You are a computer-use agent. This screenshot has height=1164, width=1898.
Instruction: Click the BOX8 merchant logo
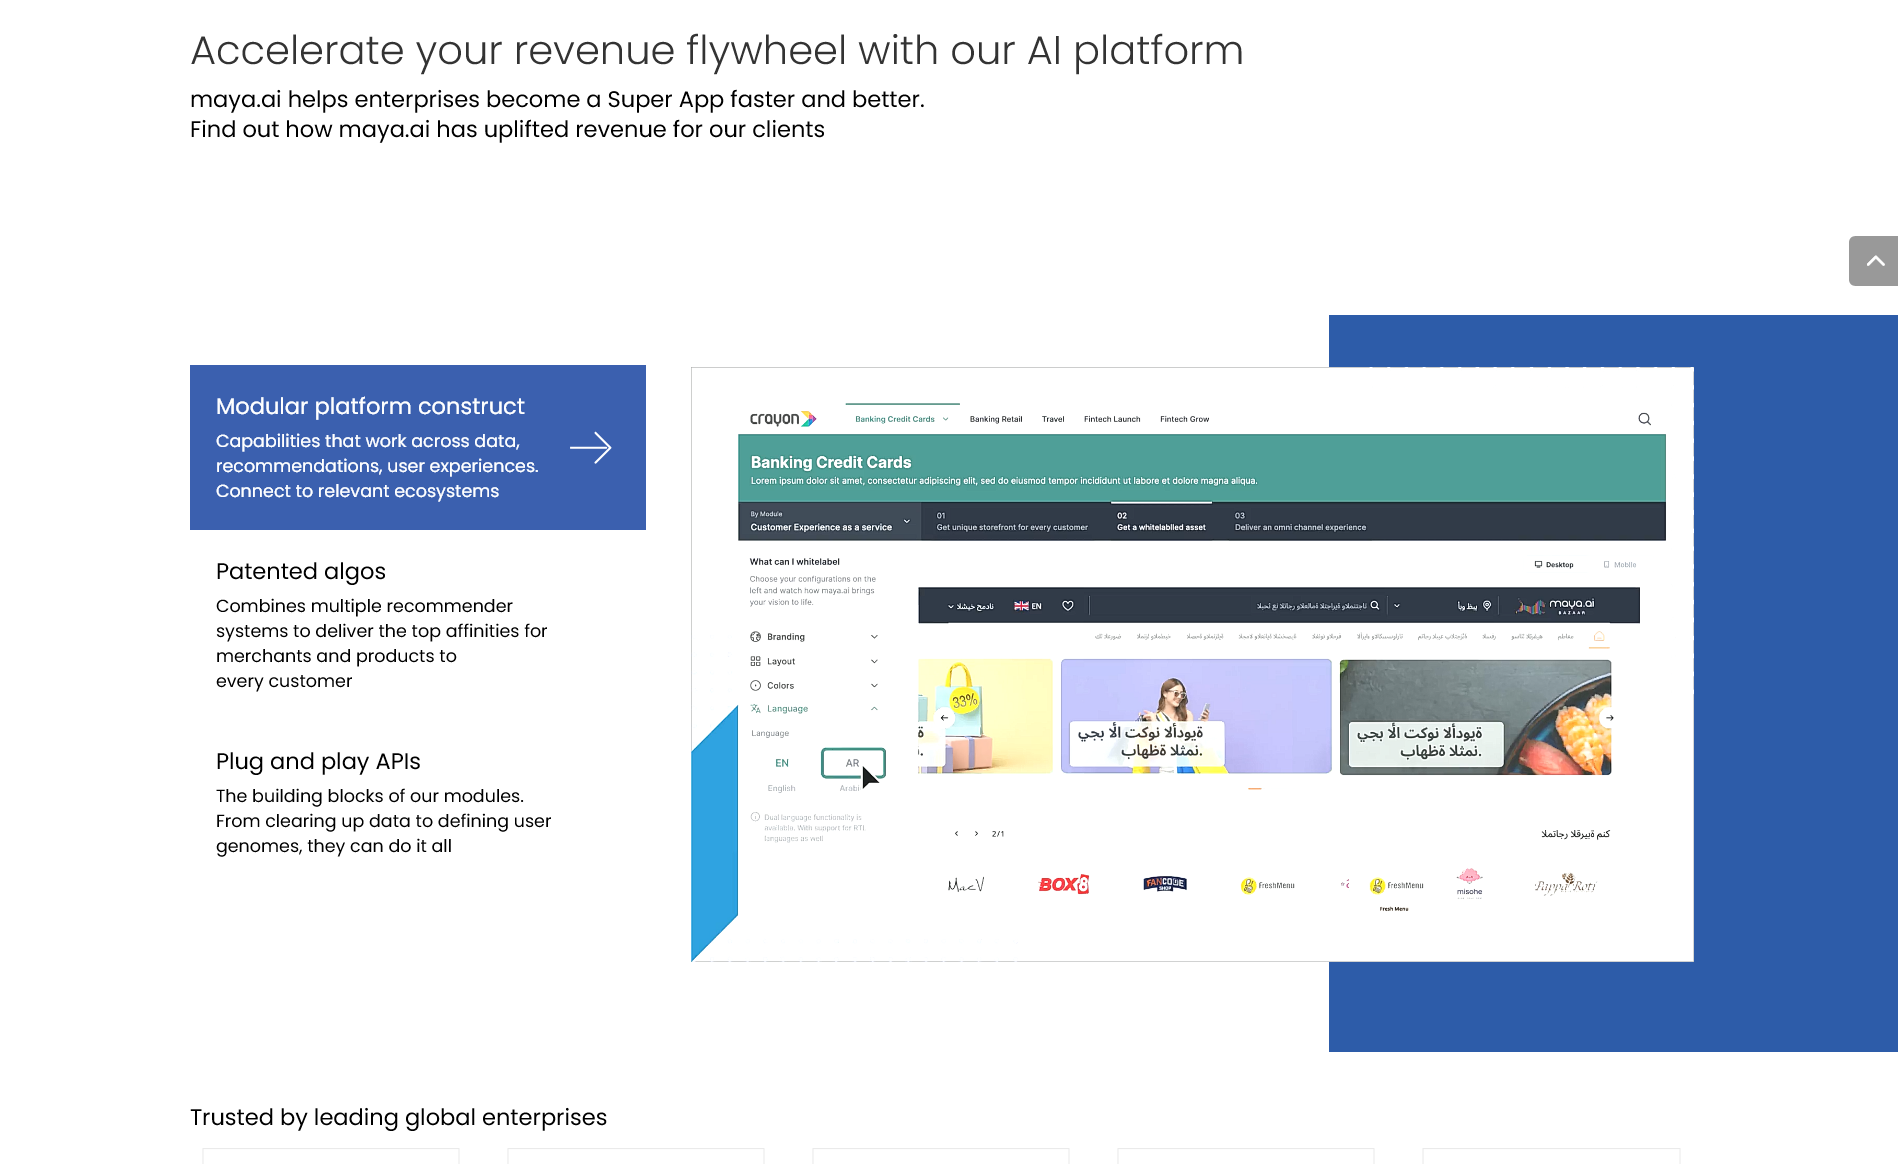1063,885
